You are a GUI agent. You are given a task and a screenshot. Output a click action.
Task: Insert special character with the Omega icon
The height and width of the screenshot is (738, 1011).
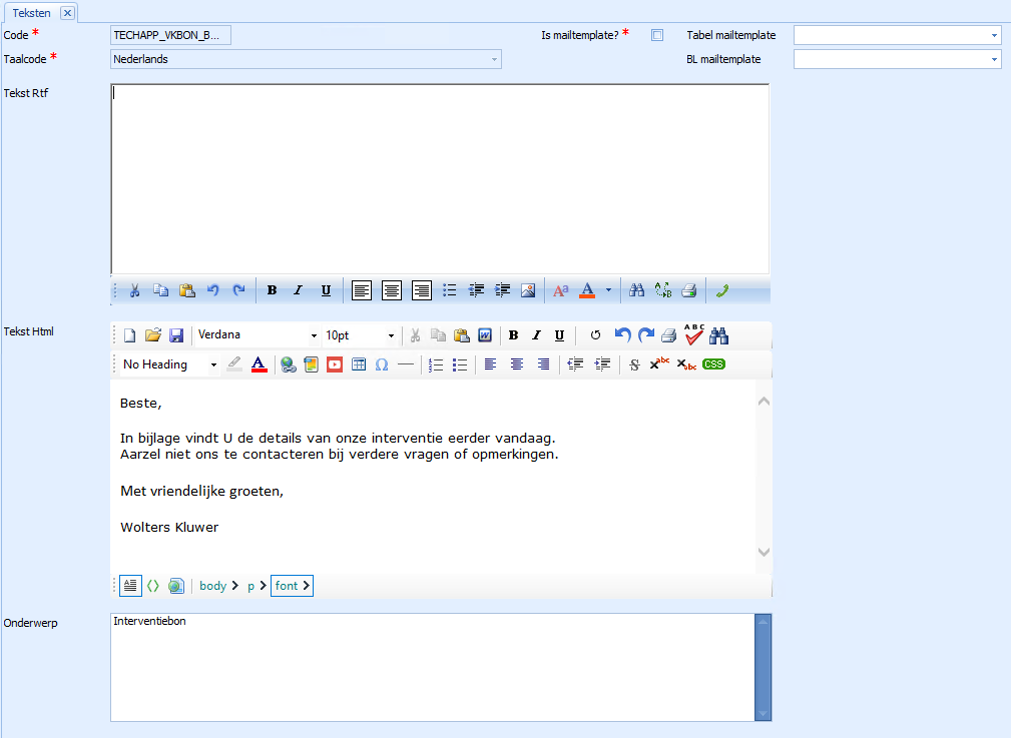[x=381, y=365]
